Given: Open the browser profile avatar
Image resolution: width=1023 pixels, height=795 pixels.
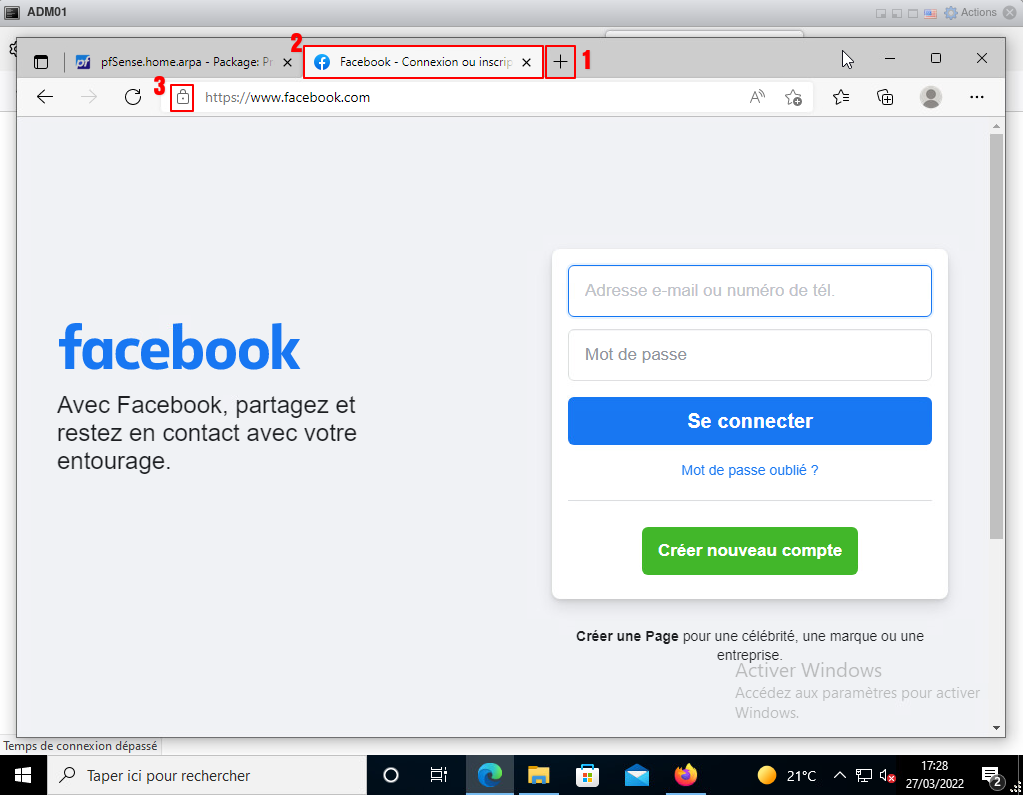Looking at the screenshot, I should [931, 97].
